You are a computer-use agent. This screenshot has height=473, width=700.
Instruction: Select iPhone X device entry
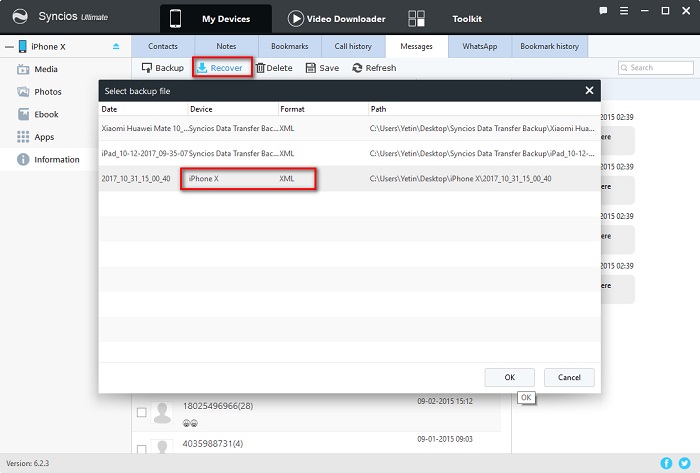point(48,46)
